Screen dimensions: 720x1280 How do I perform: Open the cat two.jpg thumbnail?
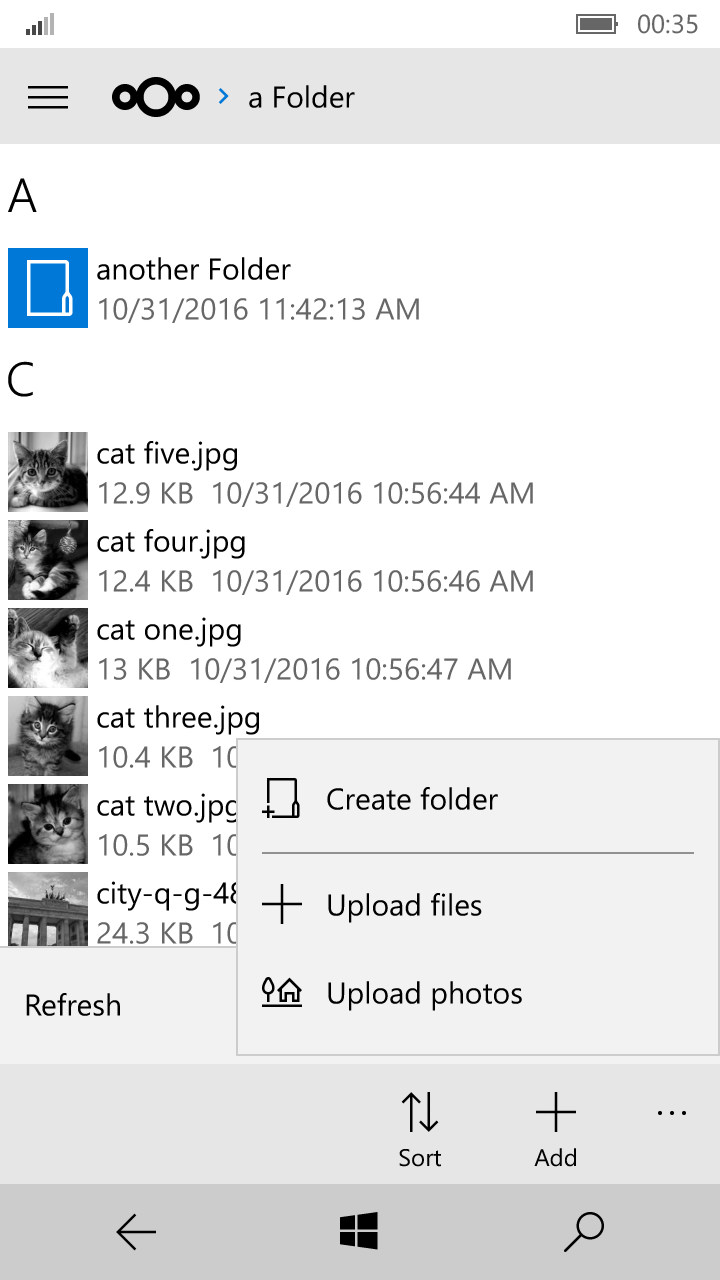point(48,824)
